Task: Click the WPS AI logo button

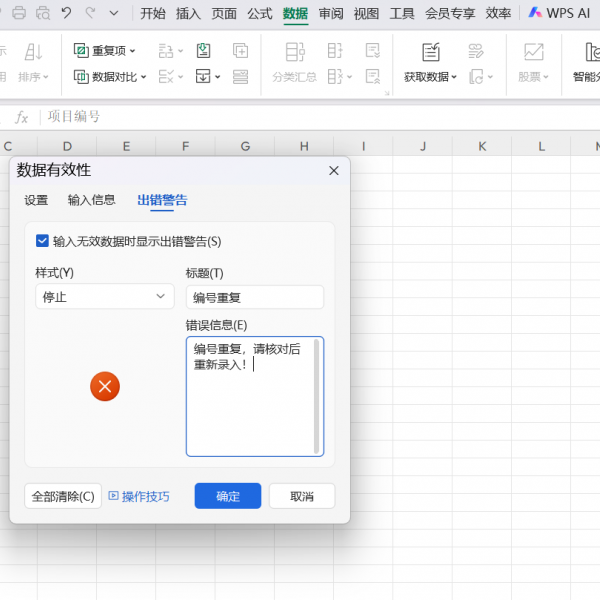Action: (560, 13)
